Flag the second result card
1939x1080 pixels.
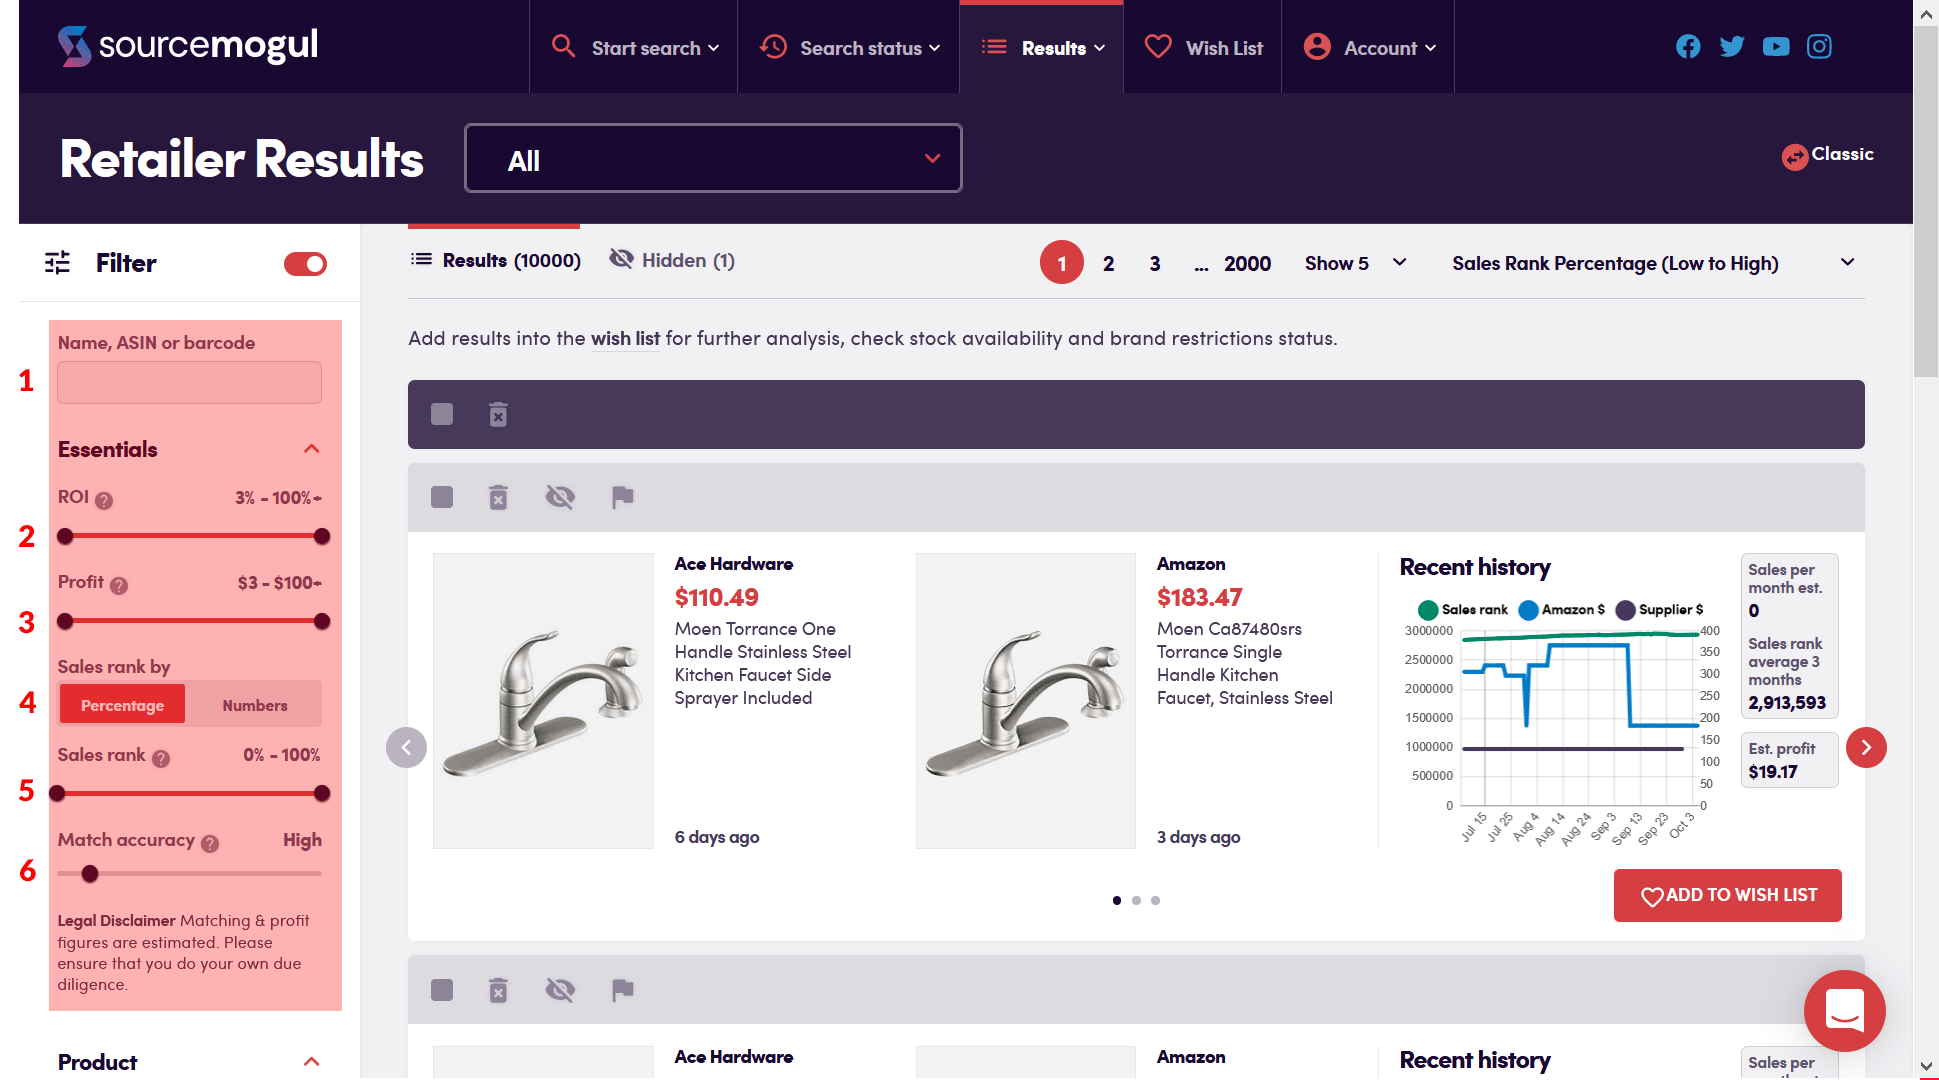(x=622, y=990)
